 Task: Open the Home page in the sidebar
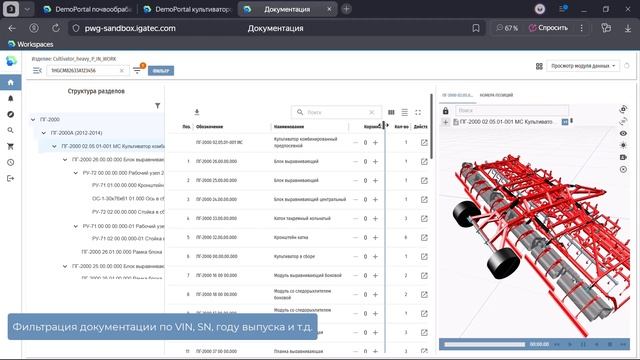tap(11, 82)
